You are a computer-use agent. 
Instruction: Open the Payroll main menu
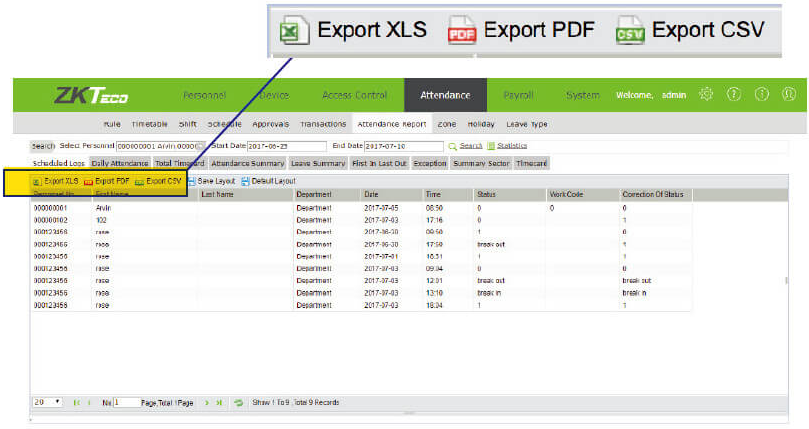(518, 95)
